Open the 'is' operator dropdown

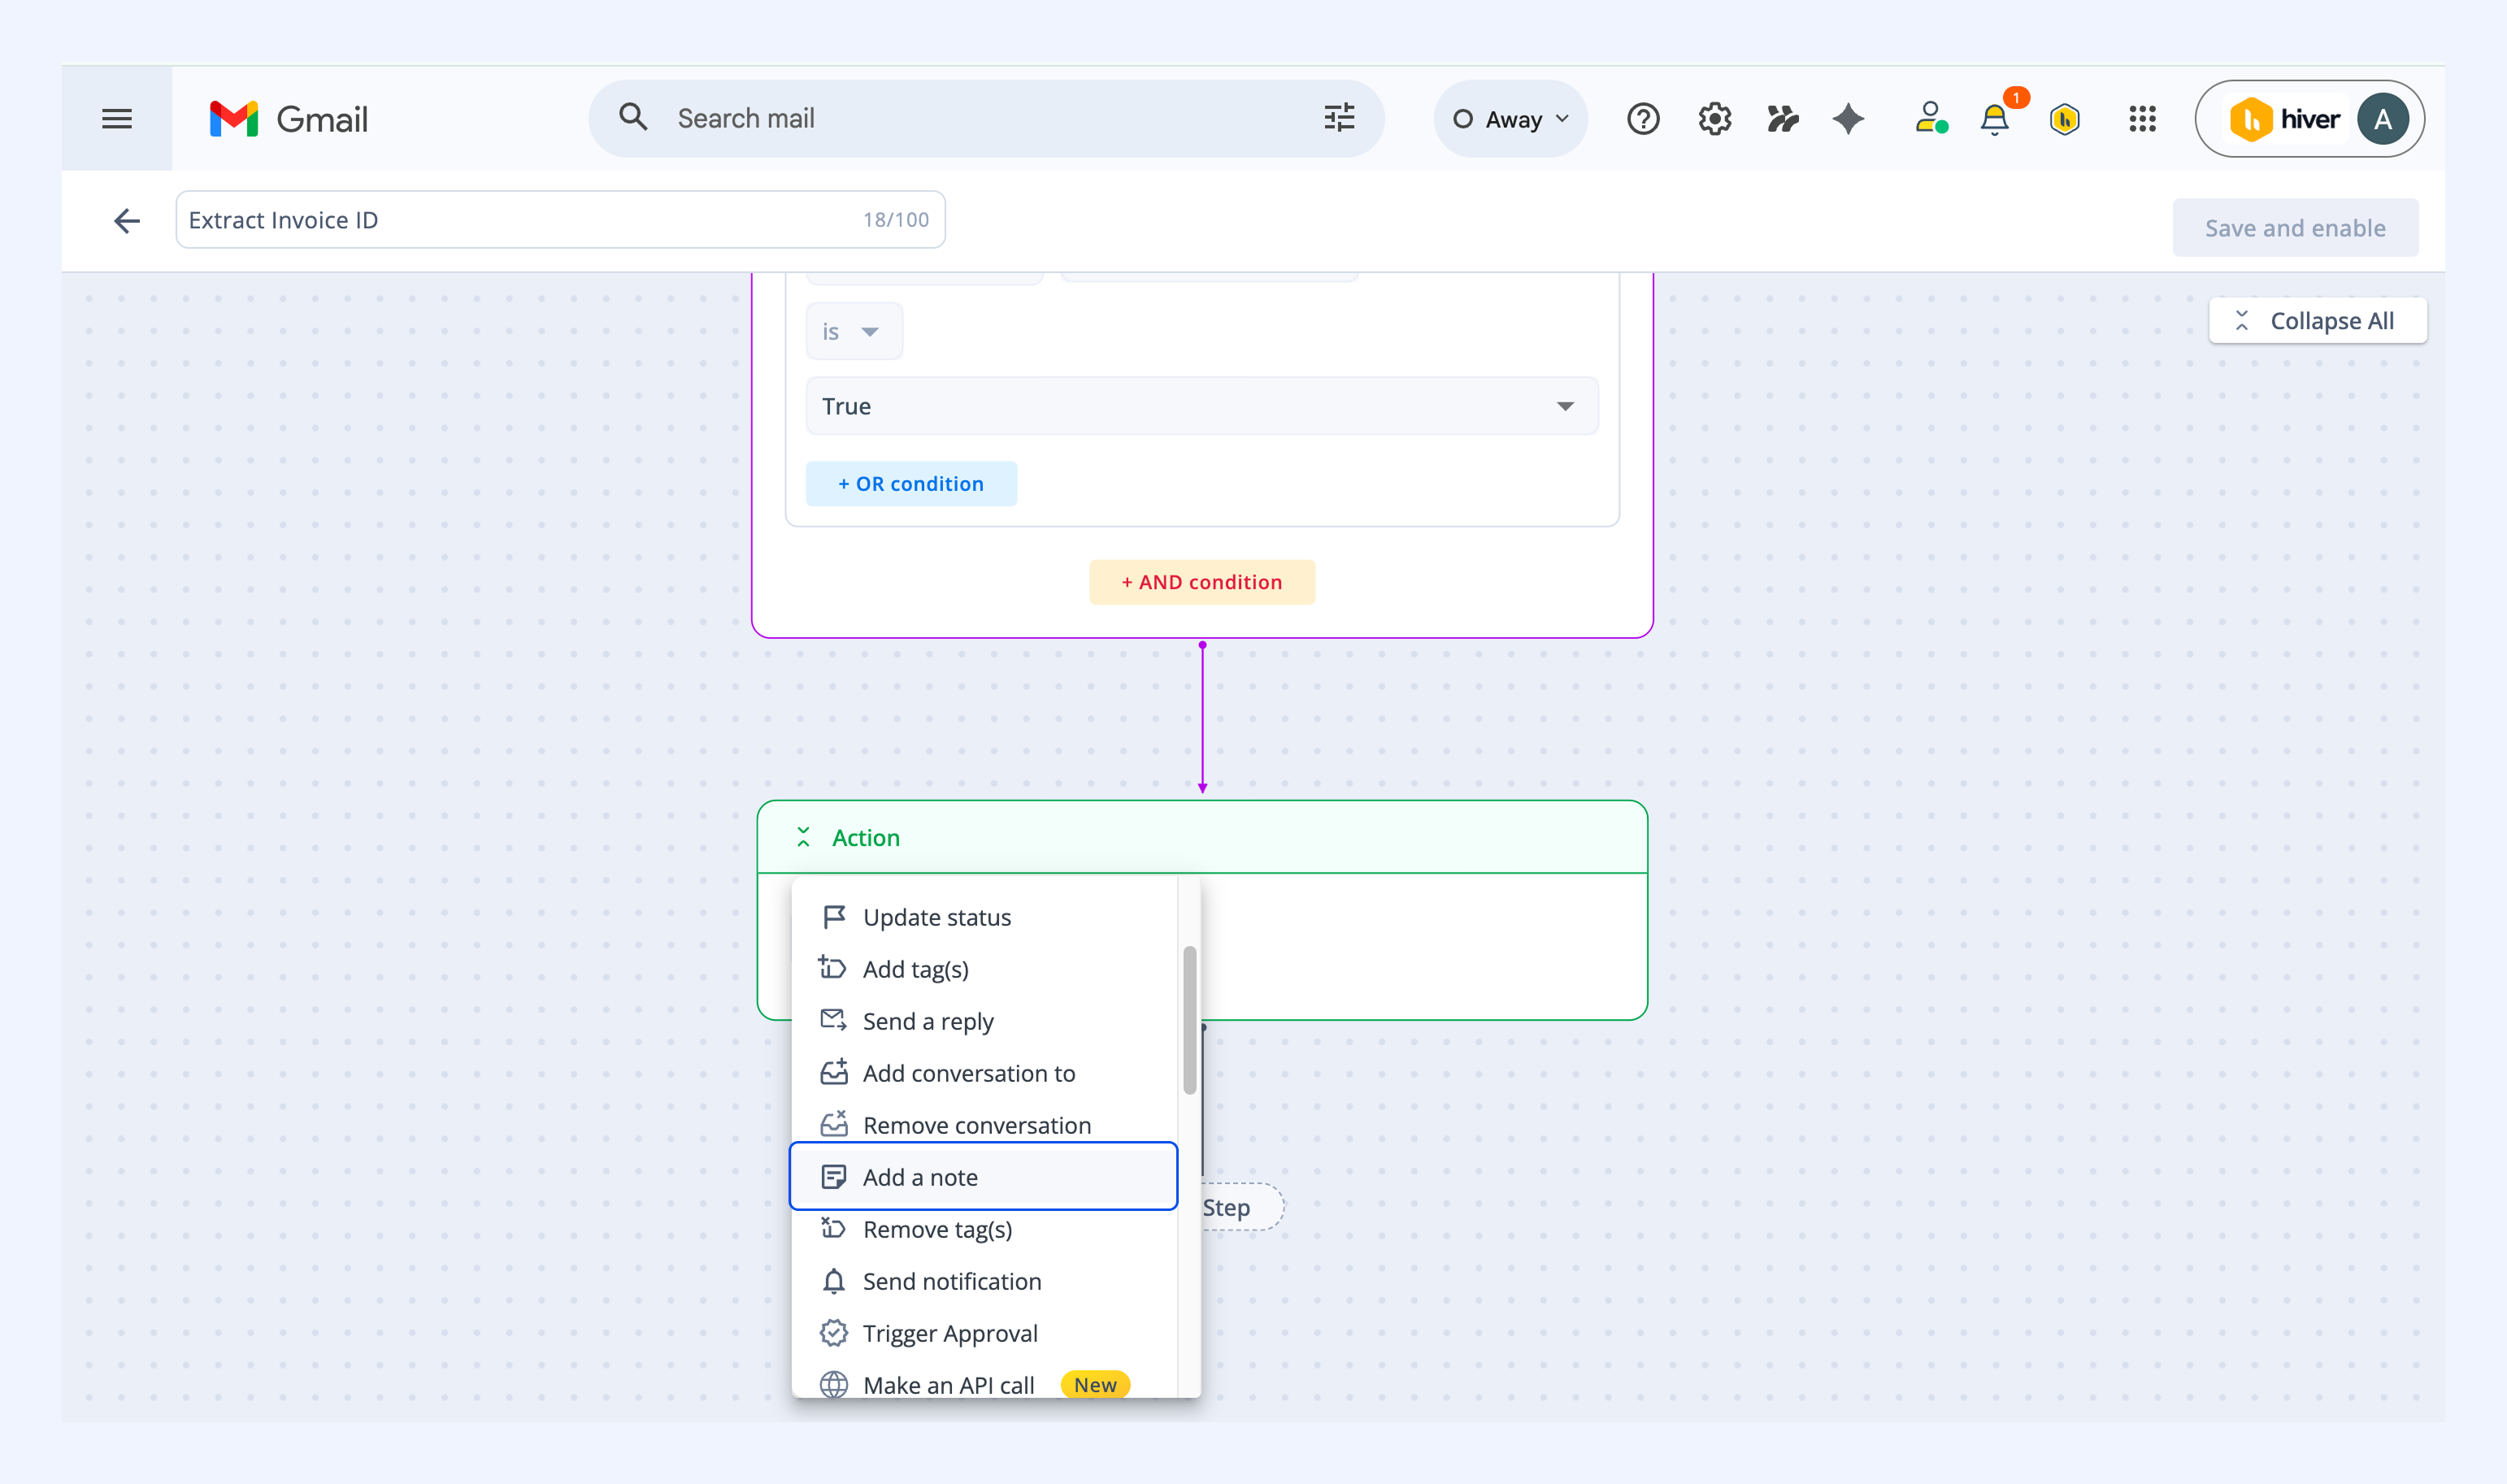pos(854,331)
